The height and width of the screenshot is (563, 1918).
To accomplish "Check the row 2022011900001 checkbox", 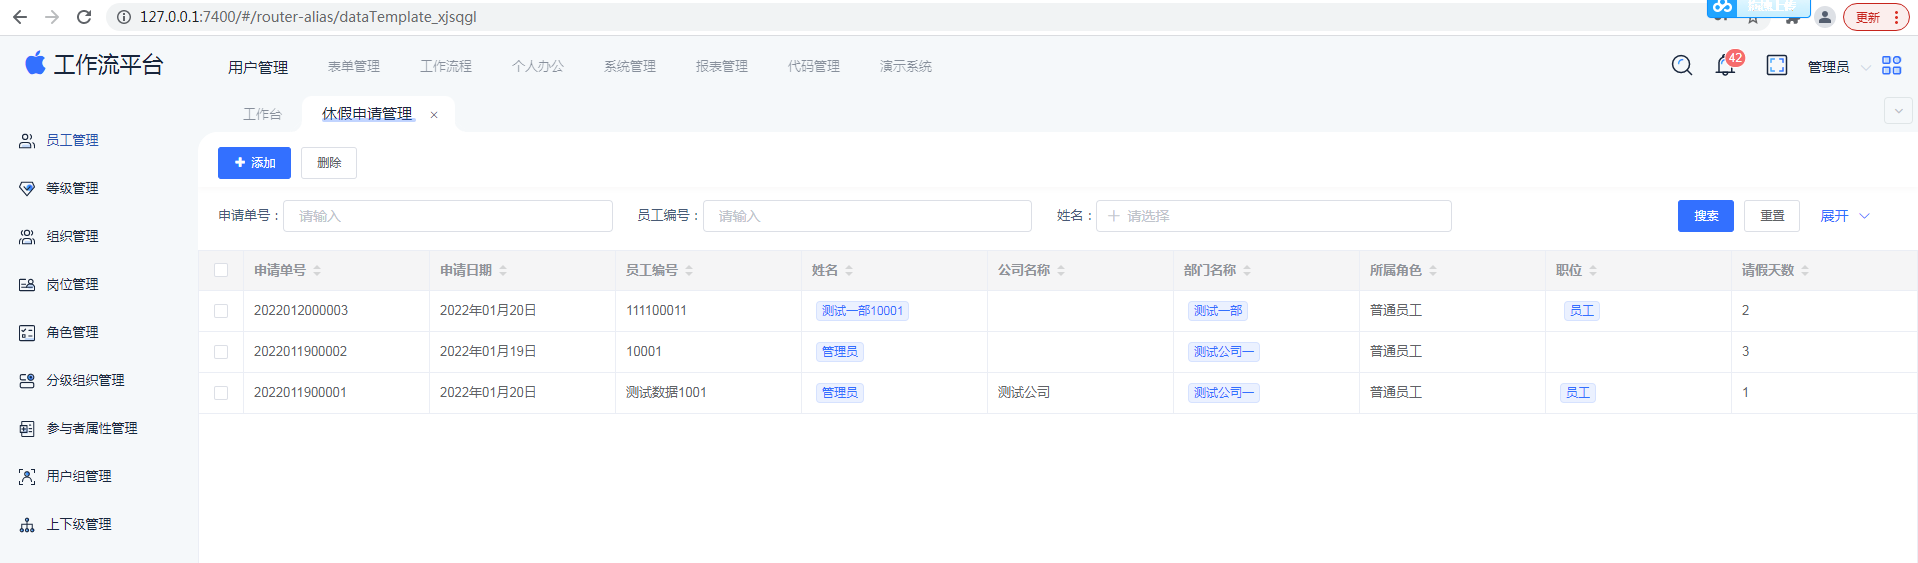I will pos(221,393).
